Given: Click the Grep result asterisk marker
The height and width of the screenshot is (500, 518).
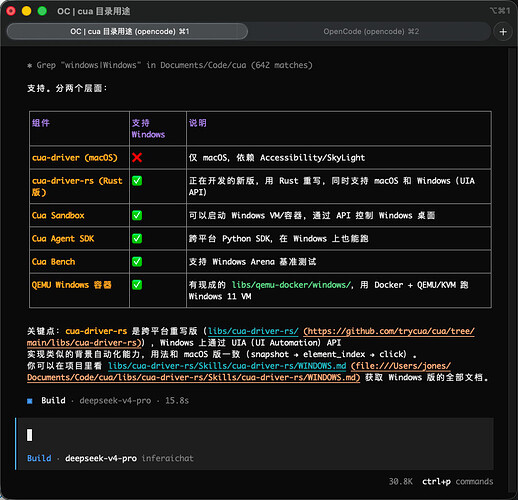Looking at the screenshot, I should click(x=30, y=65).
